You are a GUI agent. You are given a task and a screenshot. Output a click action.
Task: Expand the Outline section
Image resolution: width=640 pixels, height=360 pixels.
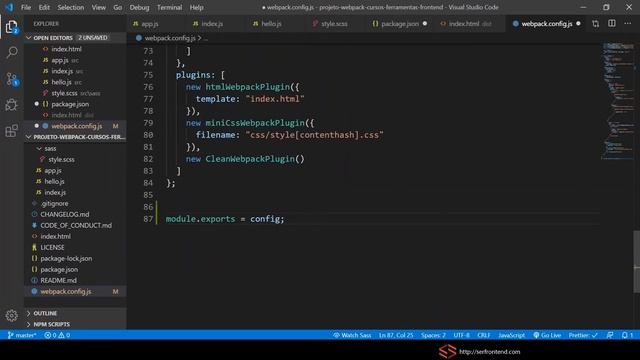click(x=75, y=313)
